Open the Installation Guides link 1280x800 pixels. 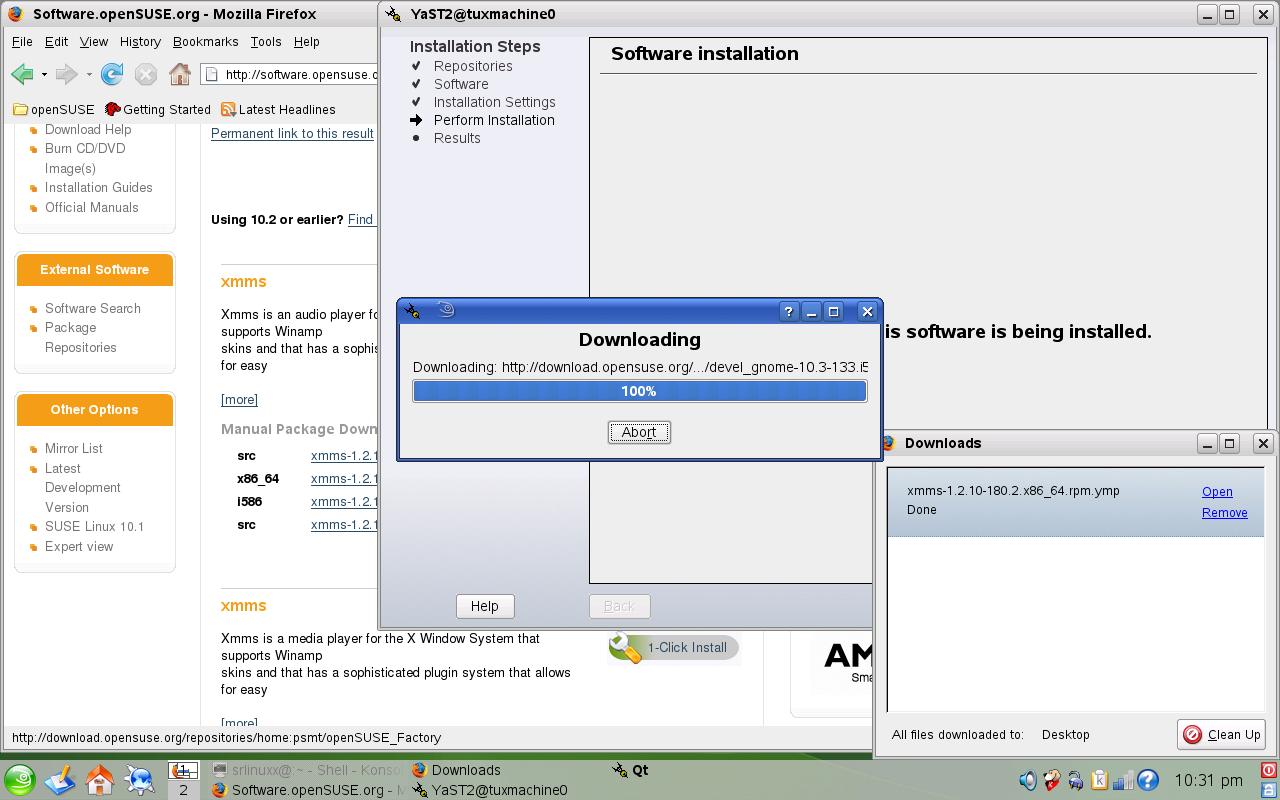pyautogui.click(x=98, y=188)
